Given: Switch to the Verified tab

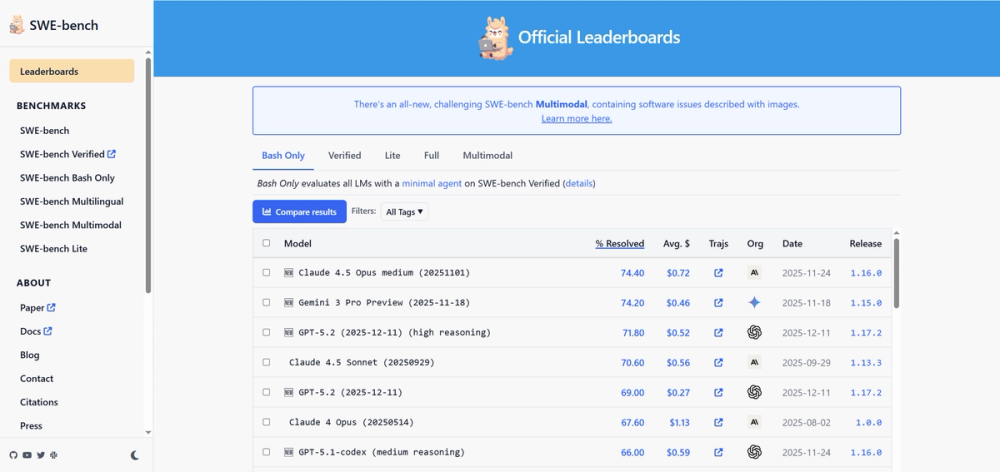Looking at the screenshot, I should 344,156.
